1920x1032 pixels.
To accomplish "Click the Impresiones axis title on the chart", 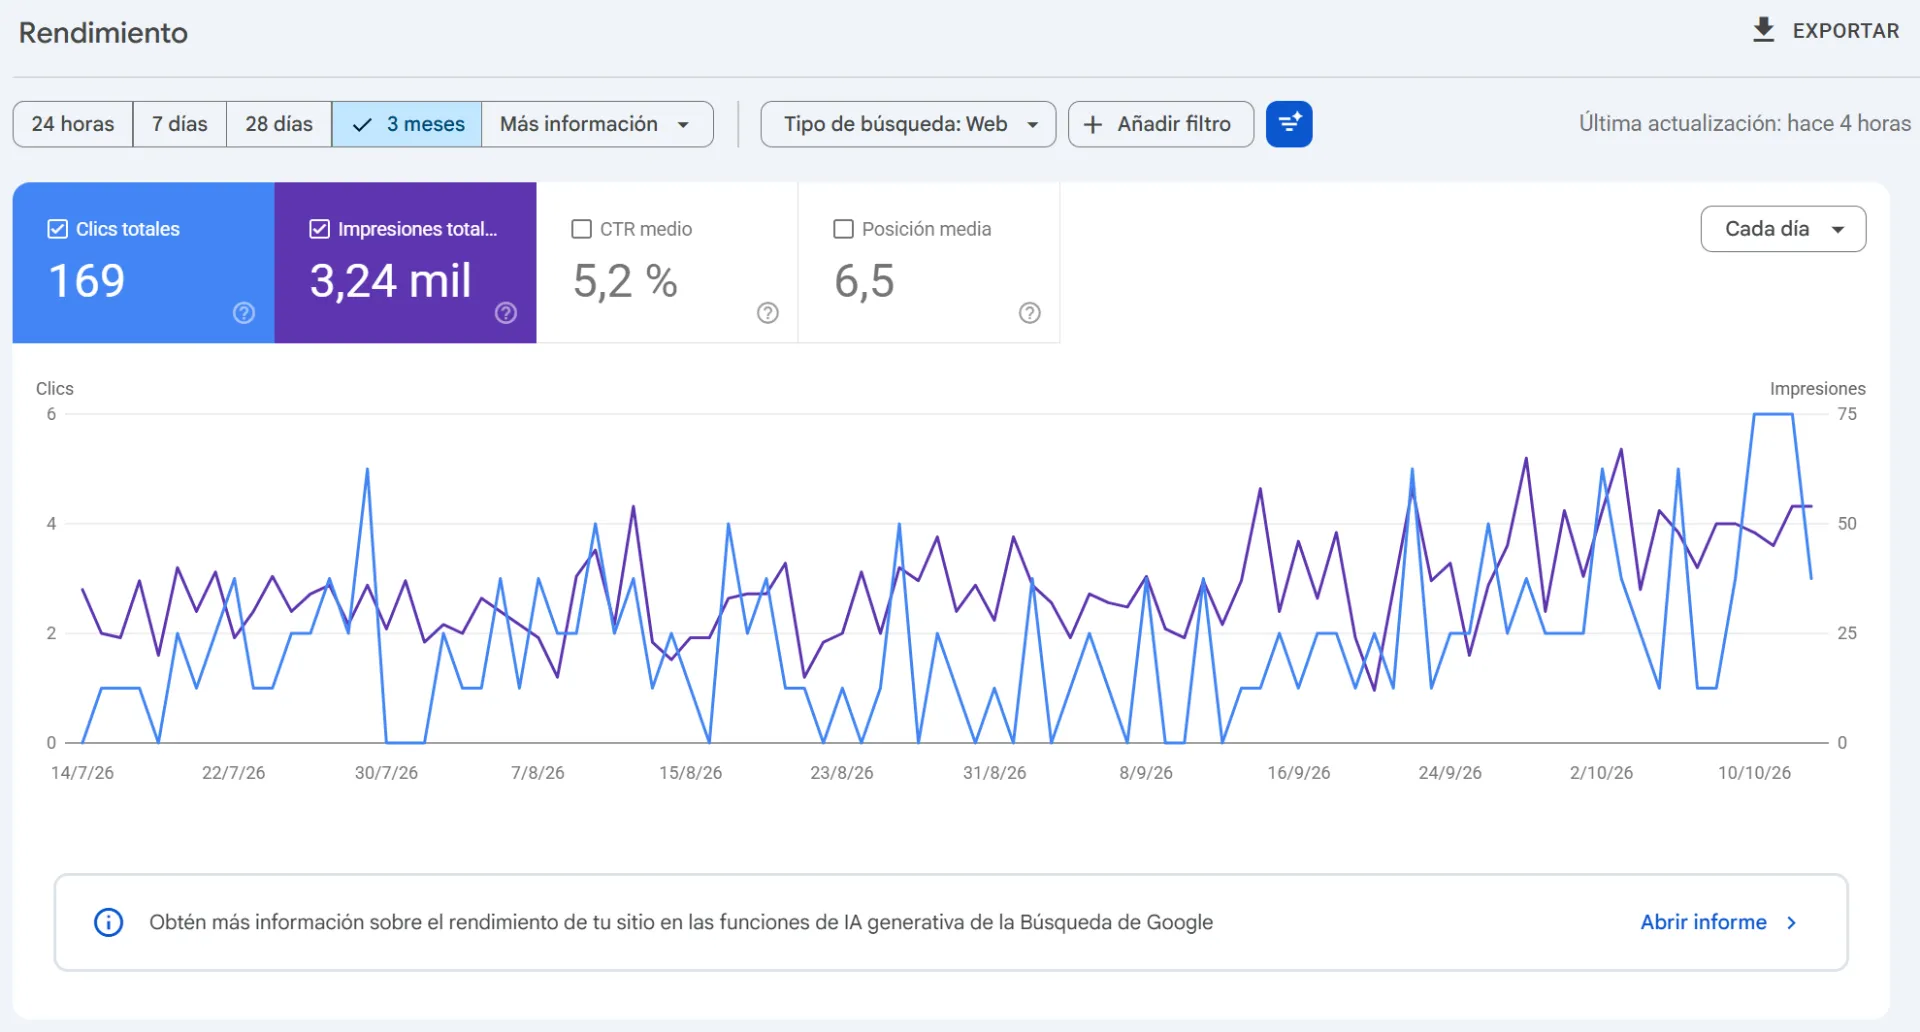I will (1818, 389).
